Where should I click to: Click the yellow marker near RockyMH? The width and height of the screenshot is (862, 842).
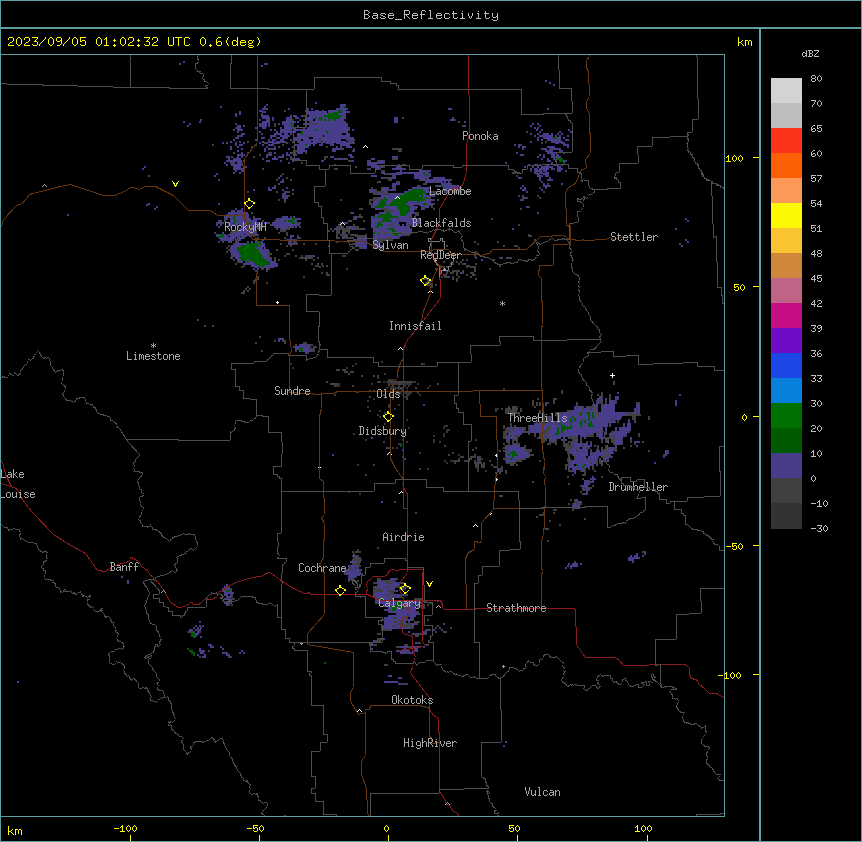point(250,204)
